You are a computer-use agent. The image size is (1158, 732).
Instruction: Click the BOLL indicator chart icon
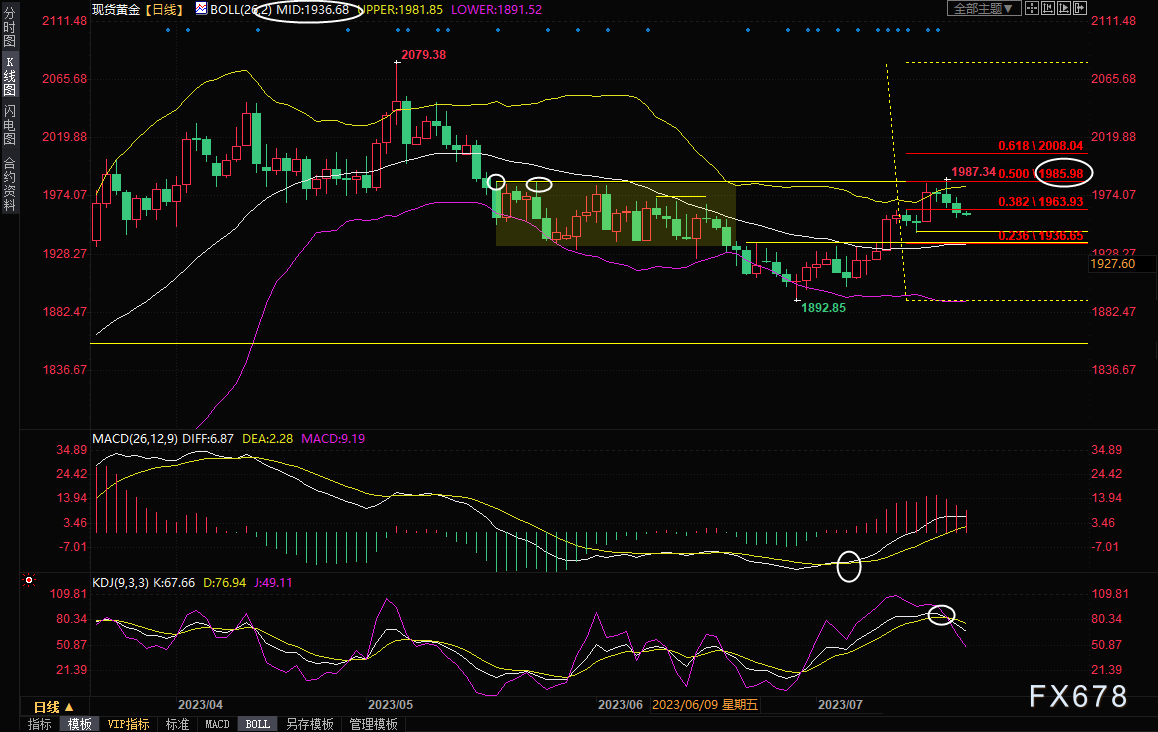click(x=202, y=8)
